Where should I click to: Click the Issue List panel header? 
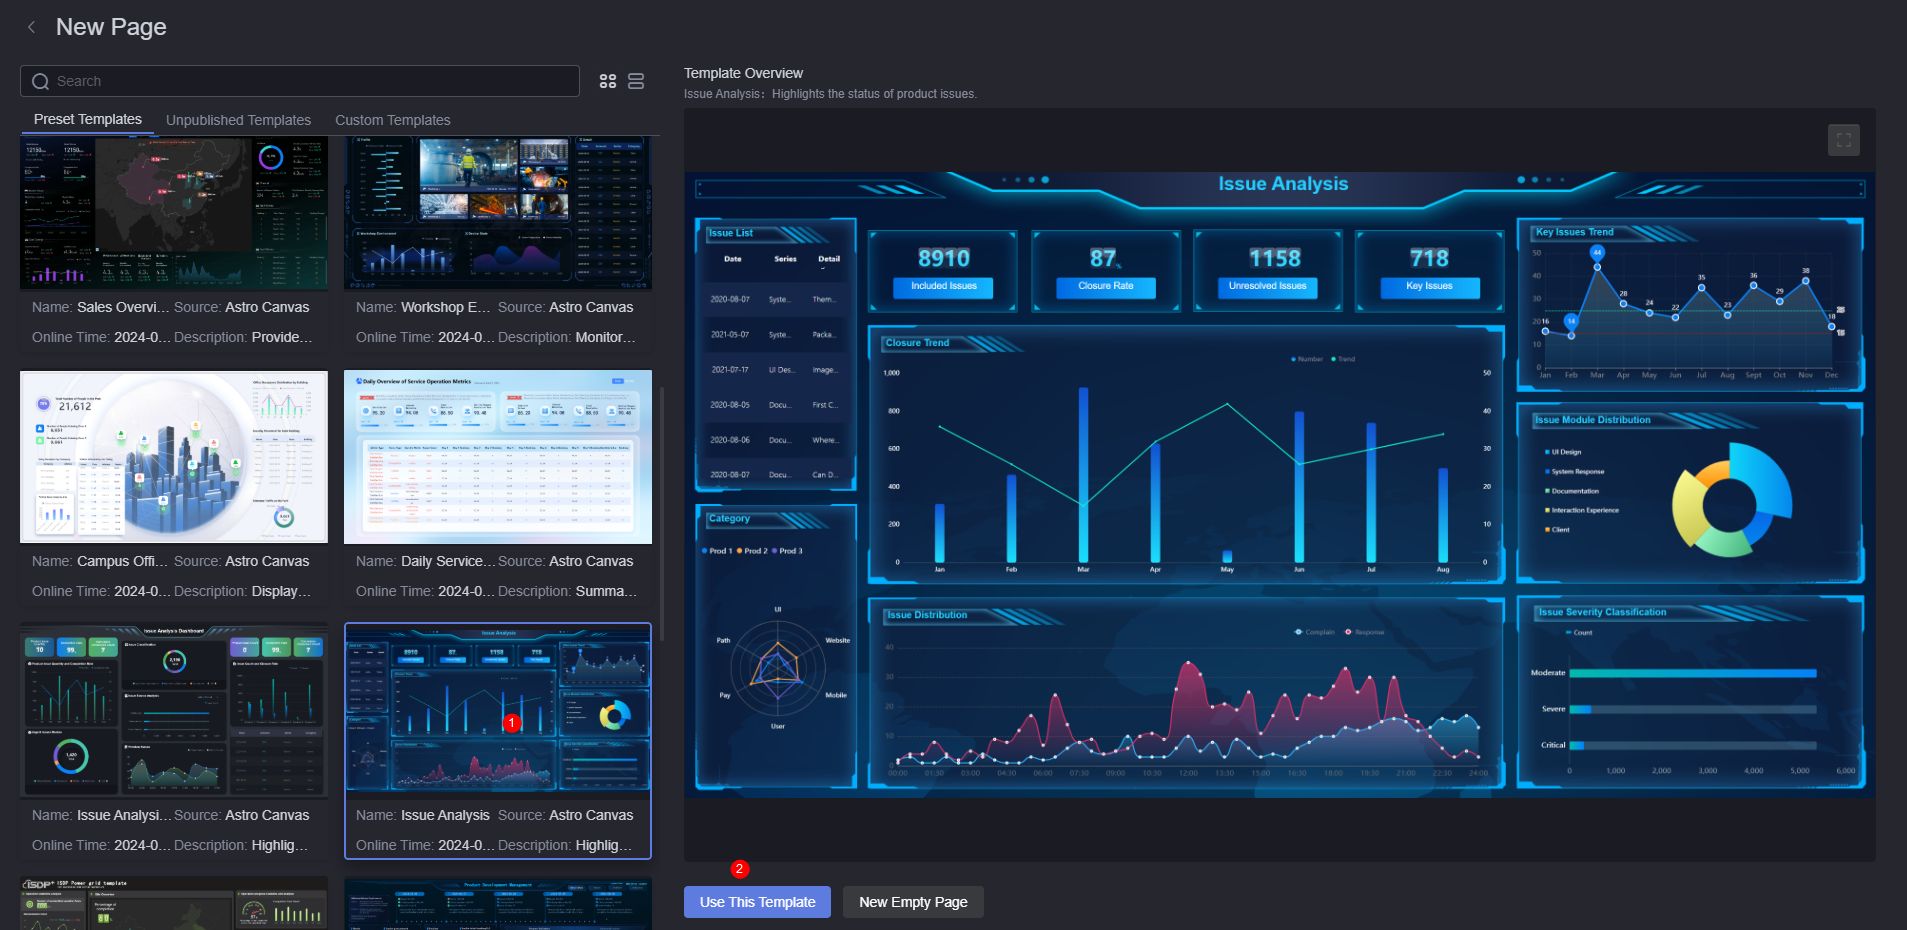[x=731, y=233]
